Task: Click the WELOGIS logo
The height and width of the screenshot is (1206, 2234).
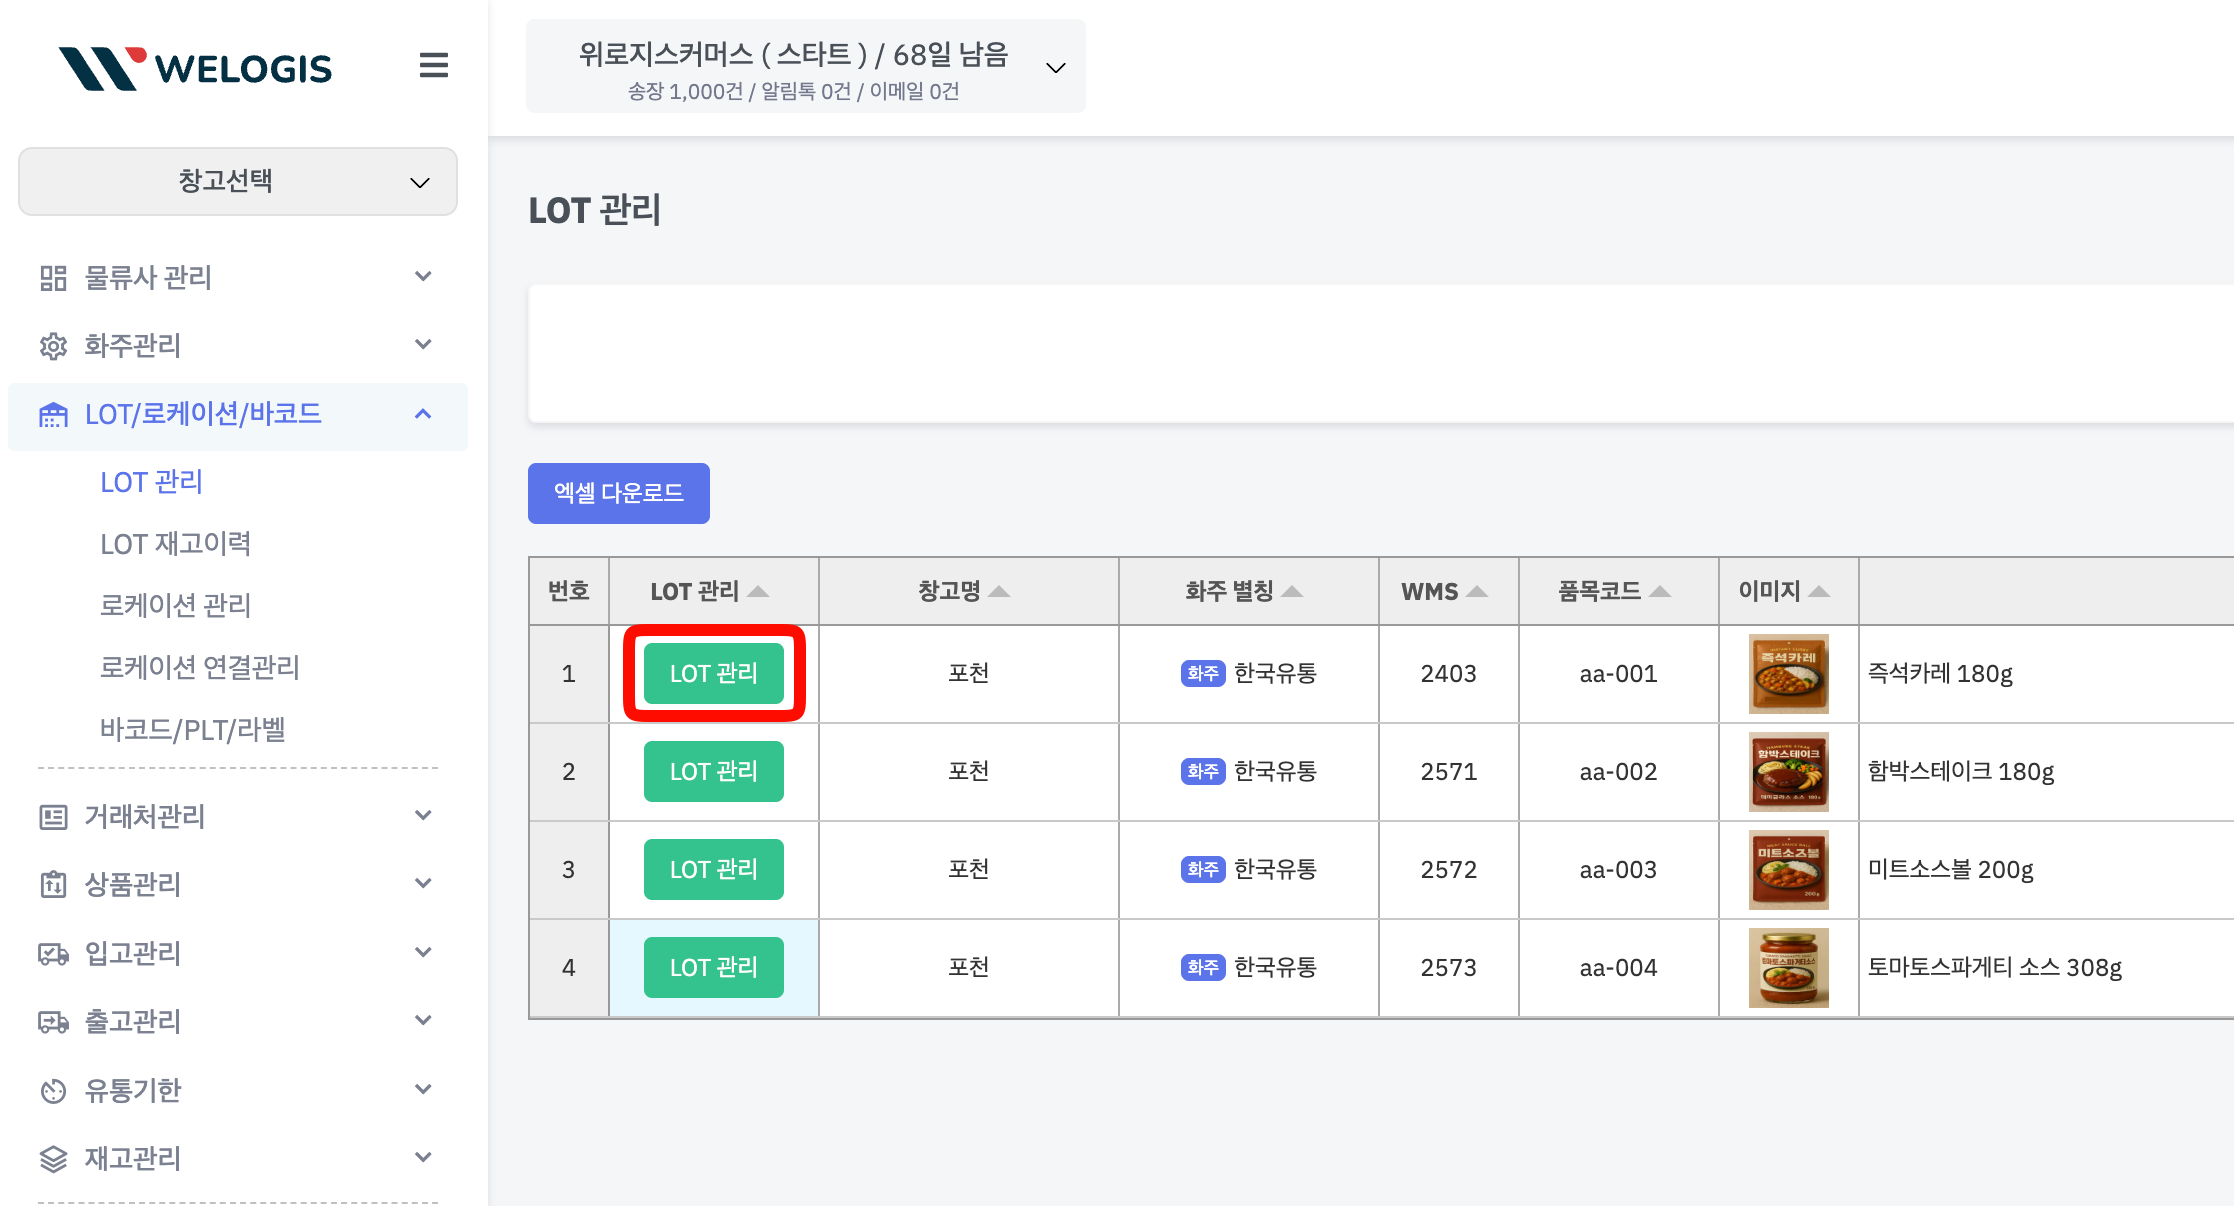Action: 195,68
